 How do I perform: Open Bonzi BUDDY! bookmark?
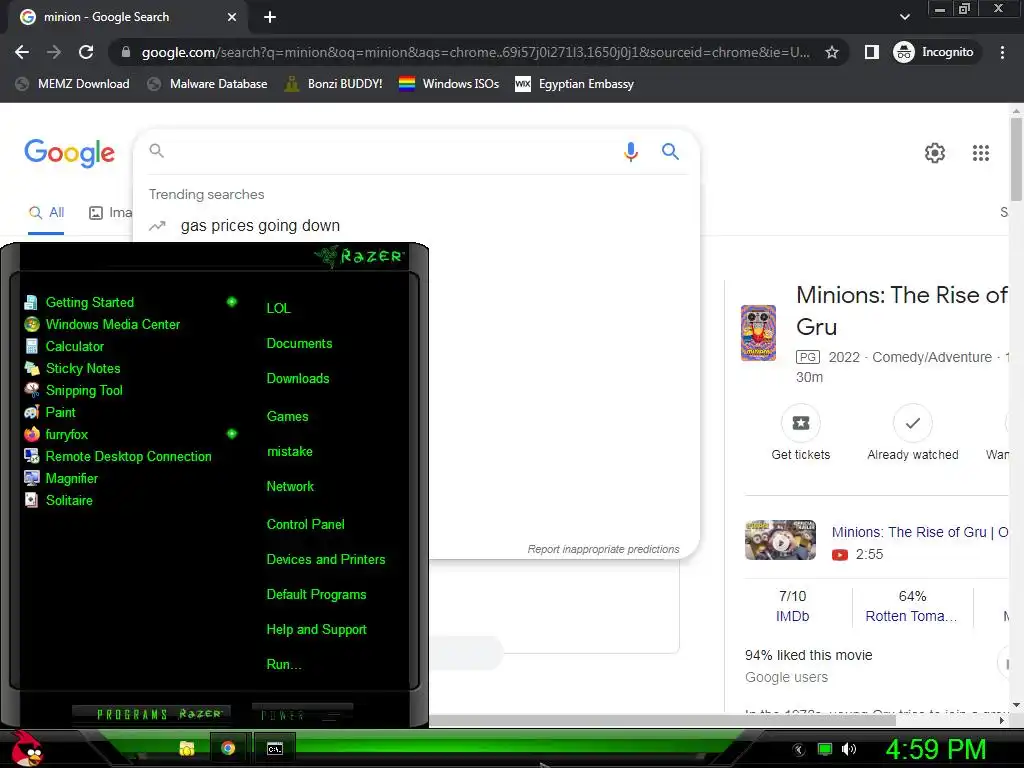pyautogui.click(x=334, y=84)
